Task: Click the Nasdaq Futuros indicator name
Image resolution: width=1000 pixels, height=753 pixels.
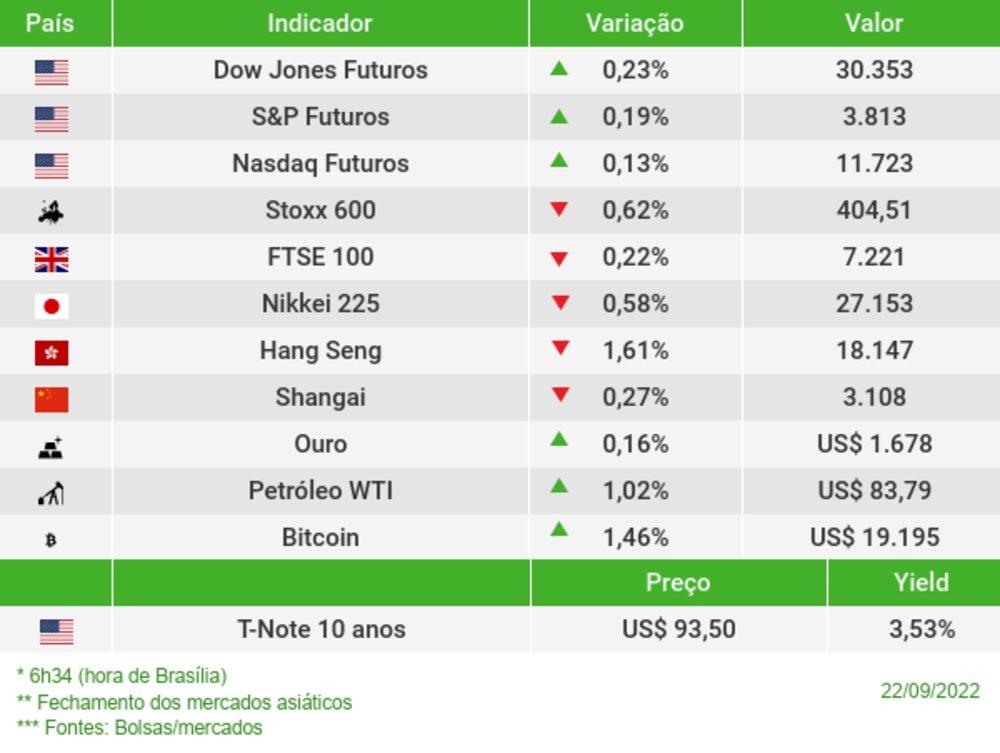Action: (320, 163)
